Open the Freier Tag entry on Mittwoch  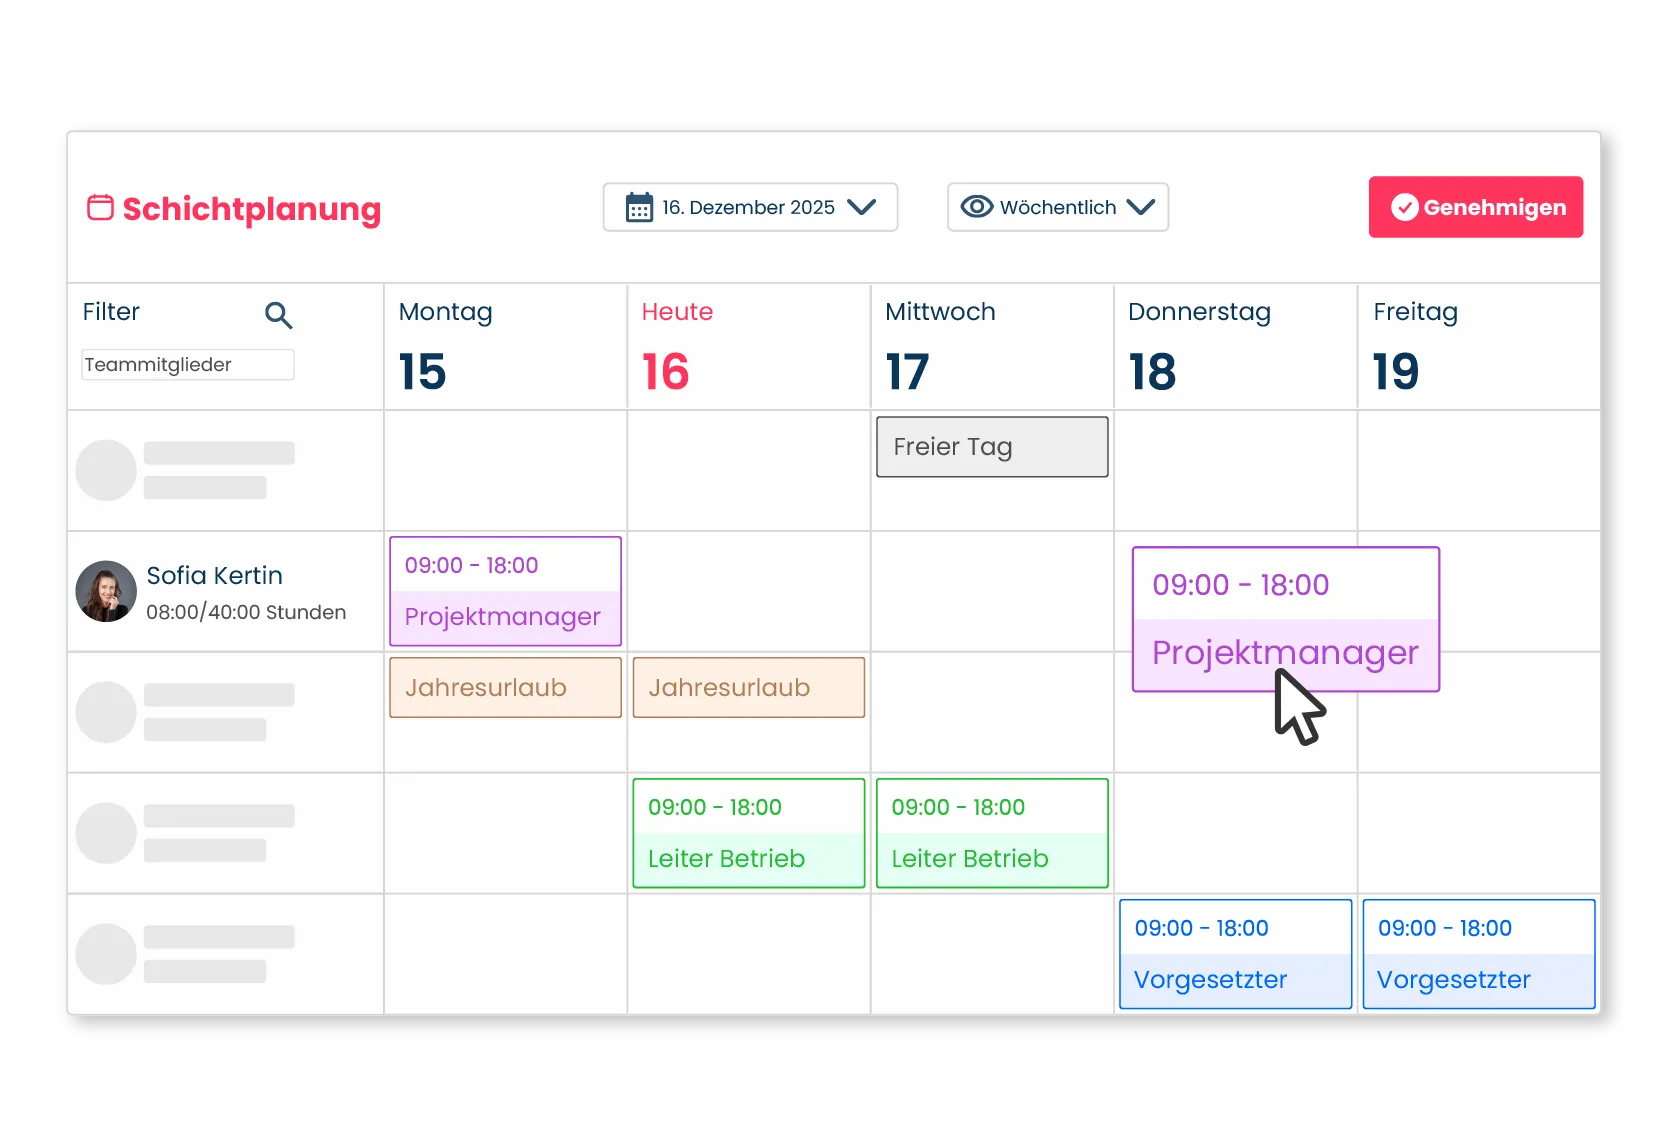click(x=992, y=447)
